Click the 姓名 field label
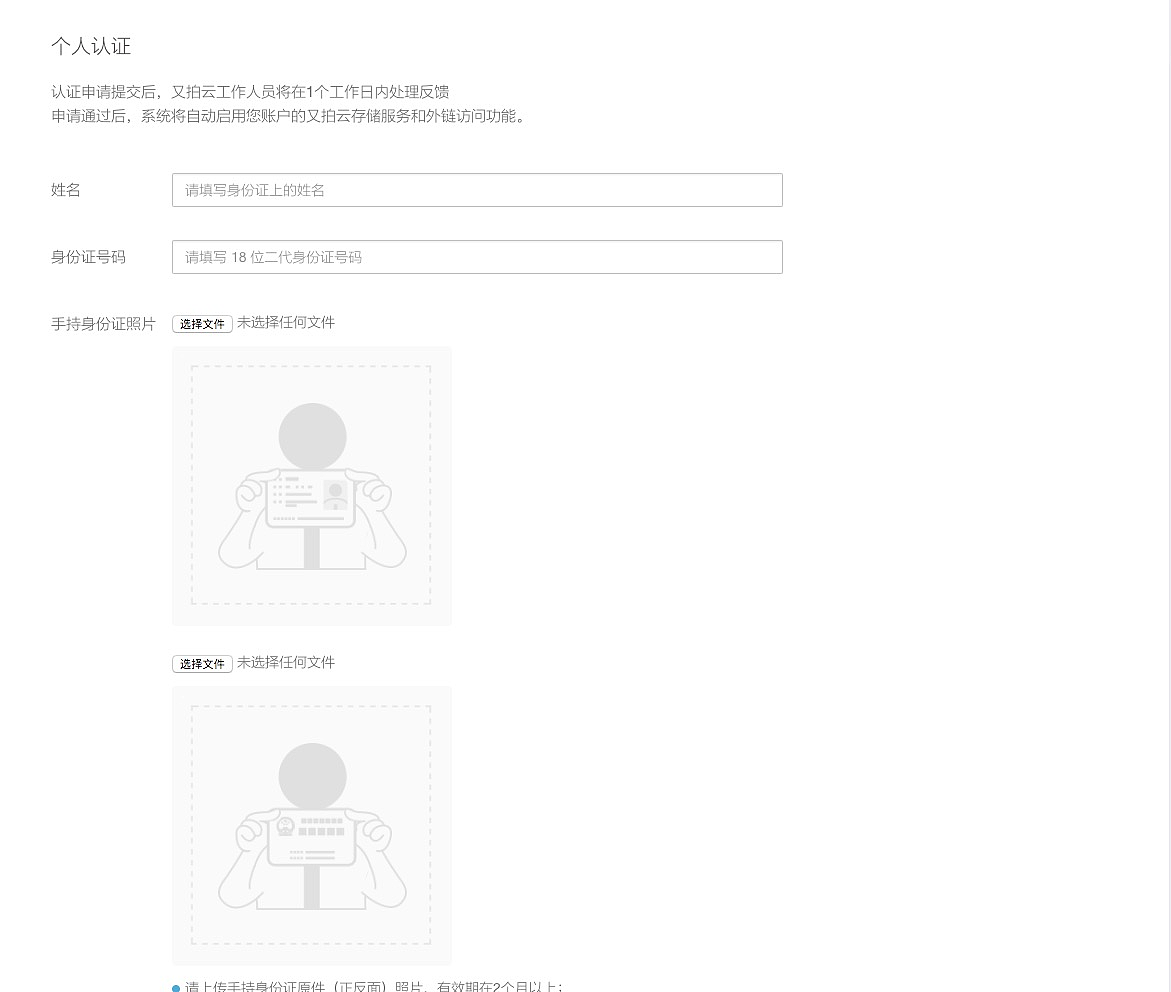Image resolution: width=1171 pixels, height=992 pixels. click(66, 190)
